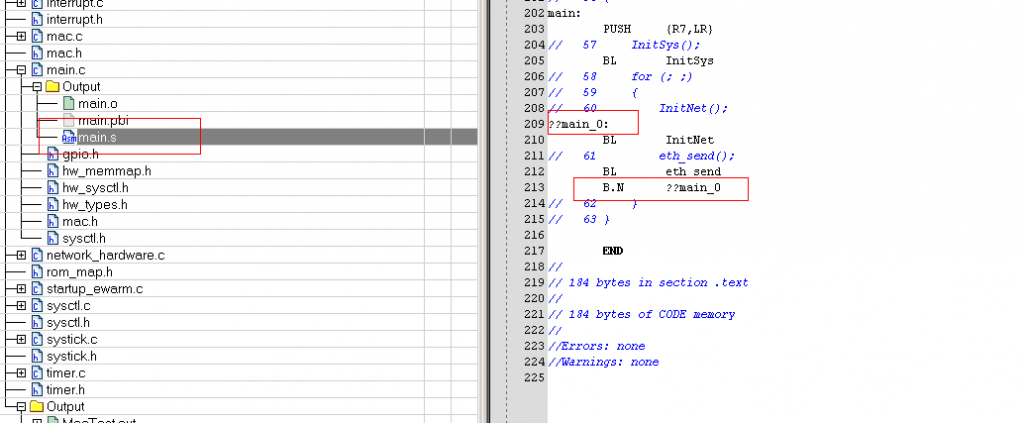Click the gpio.h header file icon
Viewport: 1024px width, 423px height.
pyautogui.click(x=53, y=154)
